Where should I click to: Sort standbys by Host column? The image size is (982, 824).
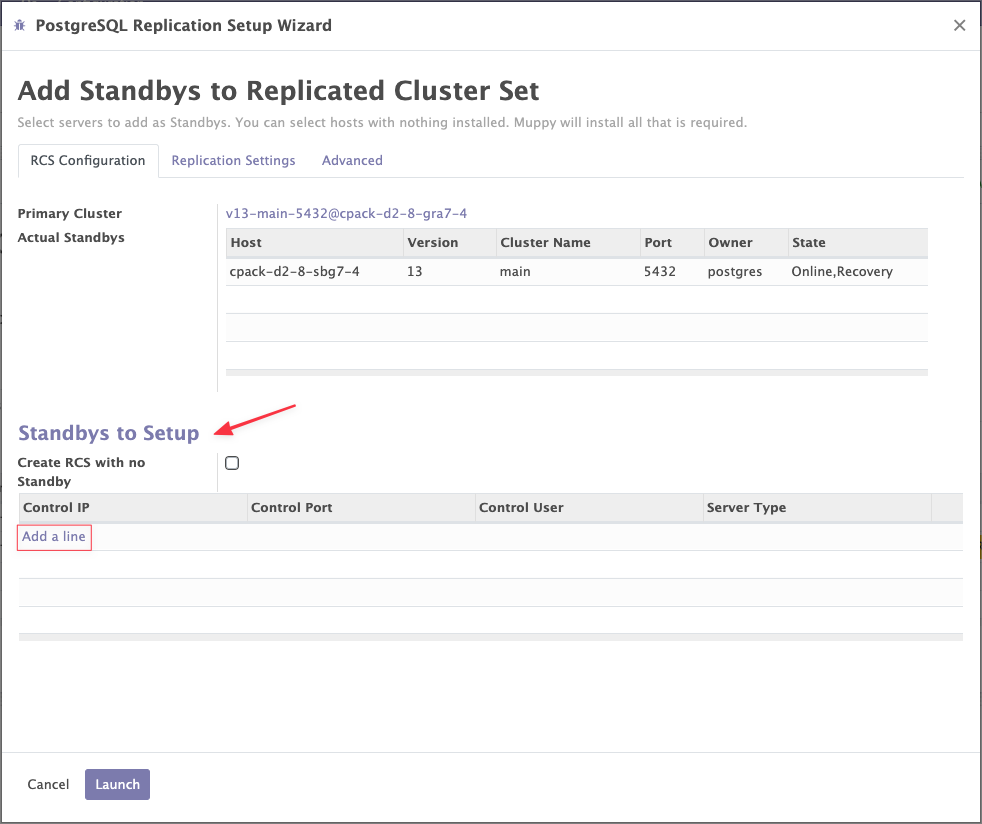click(x=246, y=243)
